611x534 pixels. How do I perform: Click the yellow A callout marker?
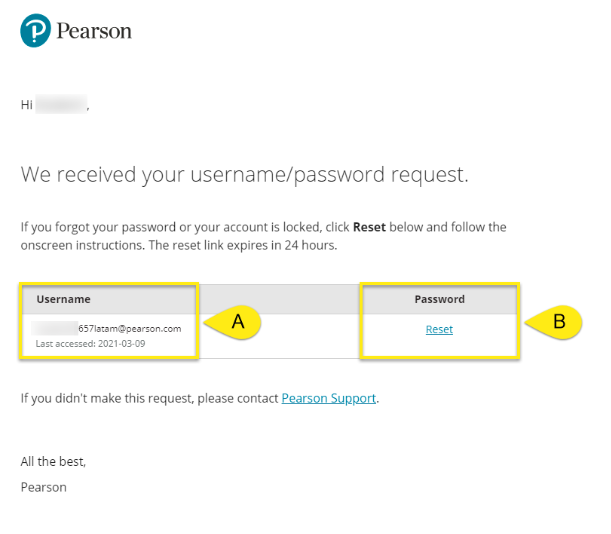233,322
